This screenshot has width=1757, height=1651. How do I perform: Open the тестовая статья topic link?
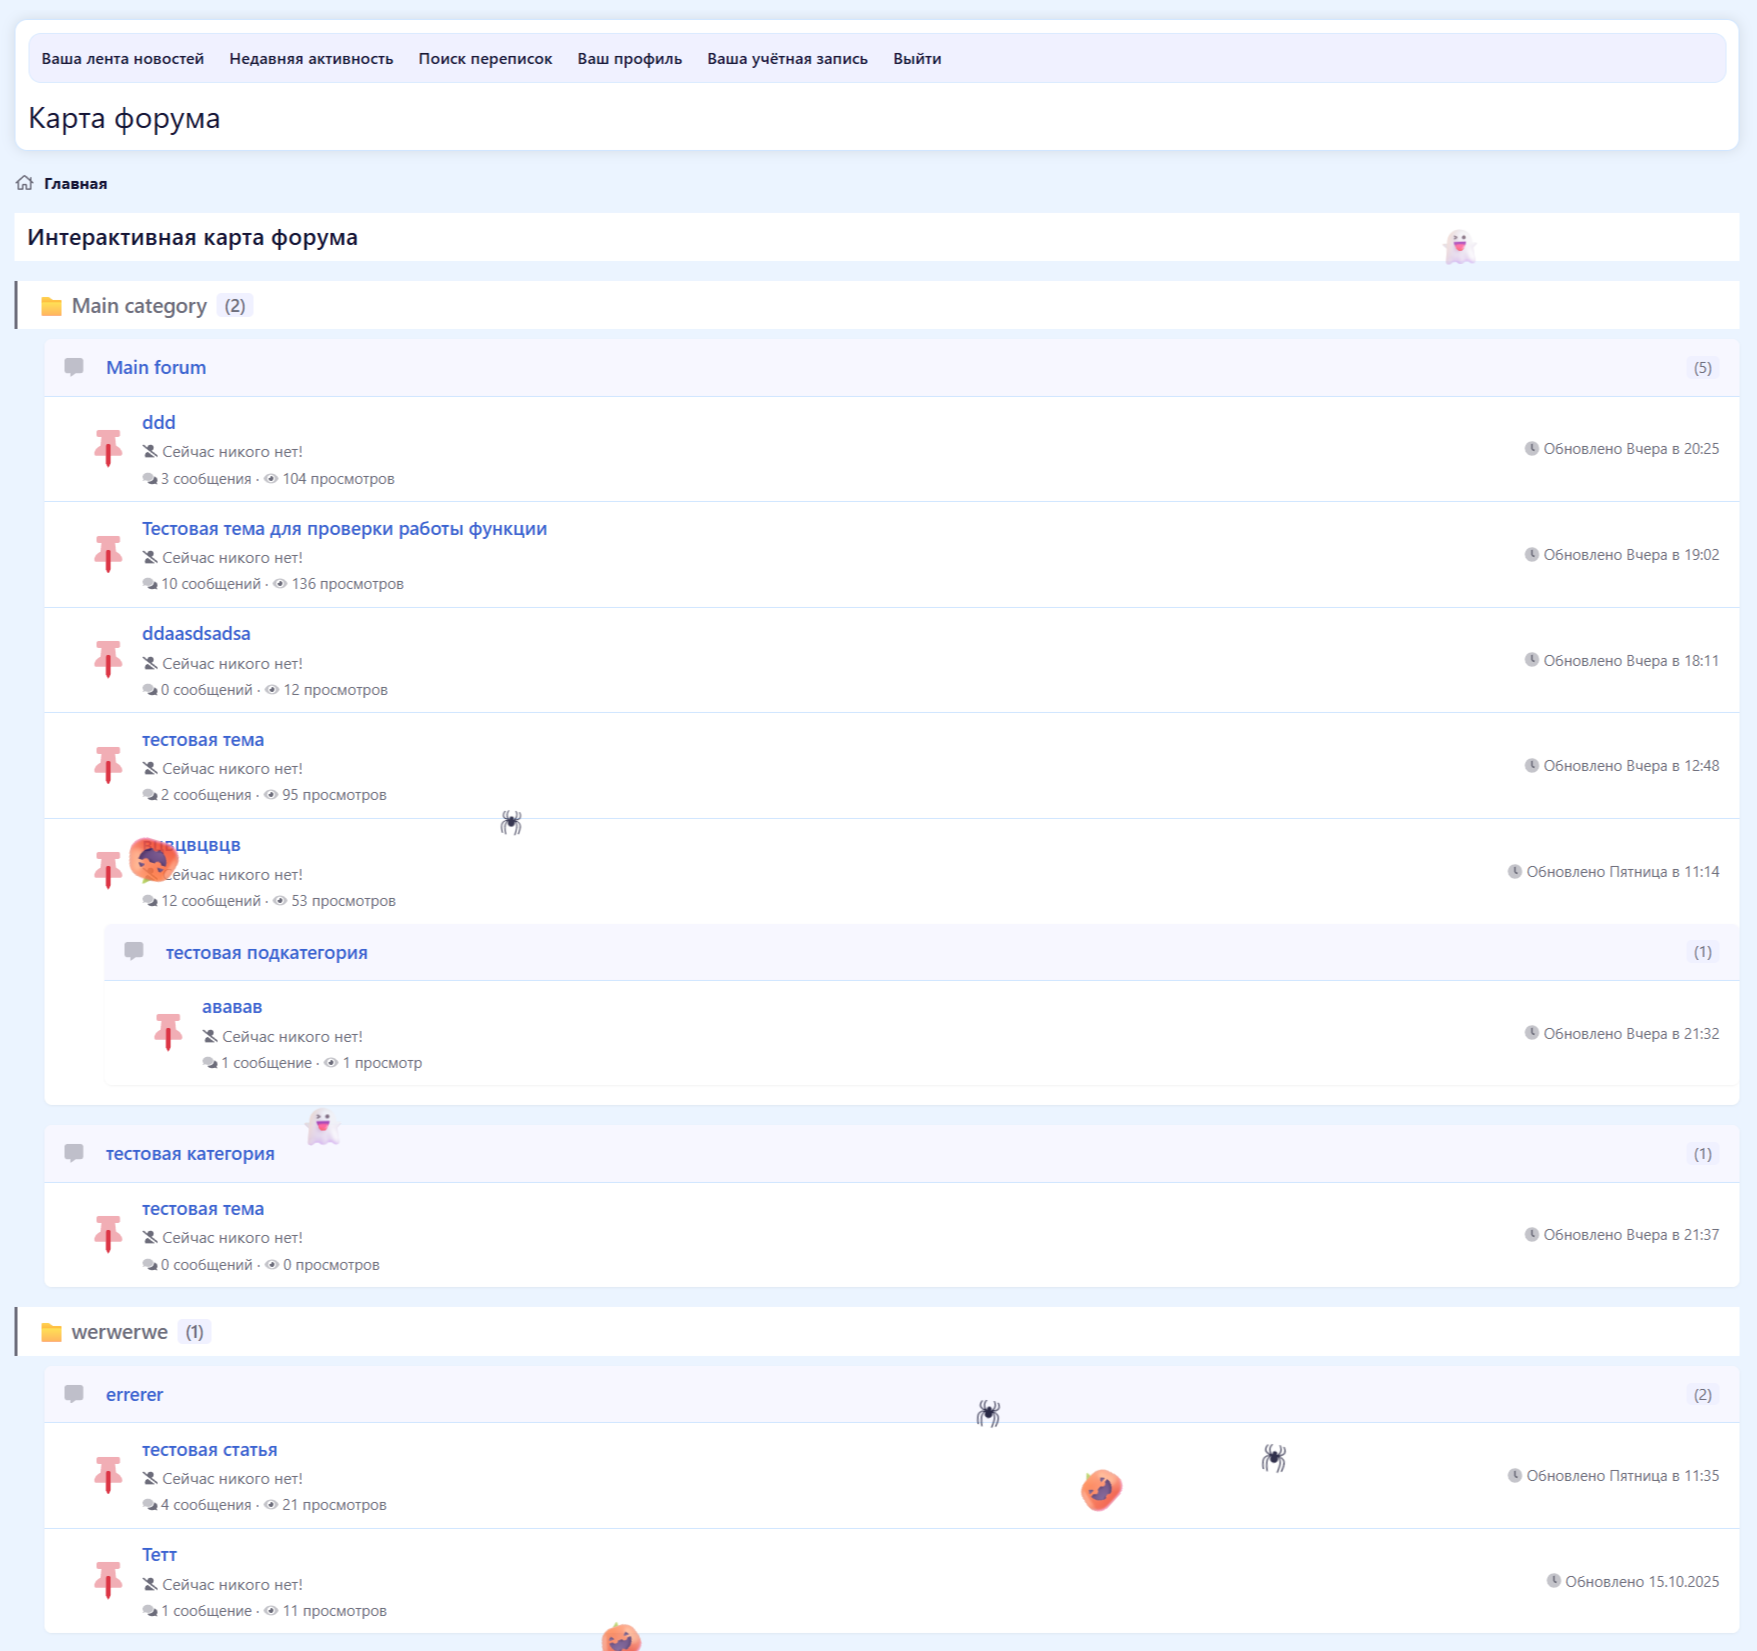coord(209,1449)
